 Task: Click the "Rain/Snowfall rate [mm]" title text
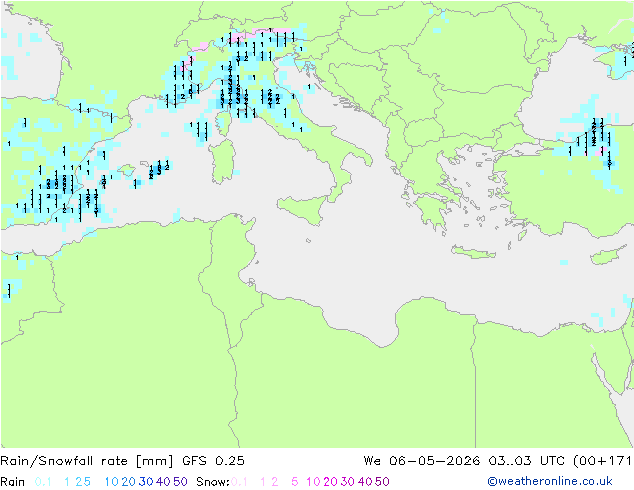pos(87,461)
